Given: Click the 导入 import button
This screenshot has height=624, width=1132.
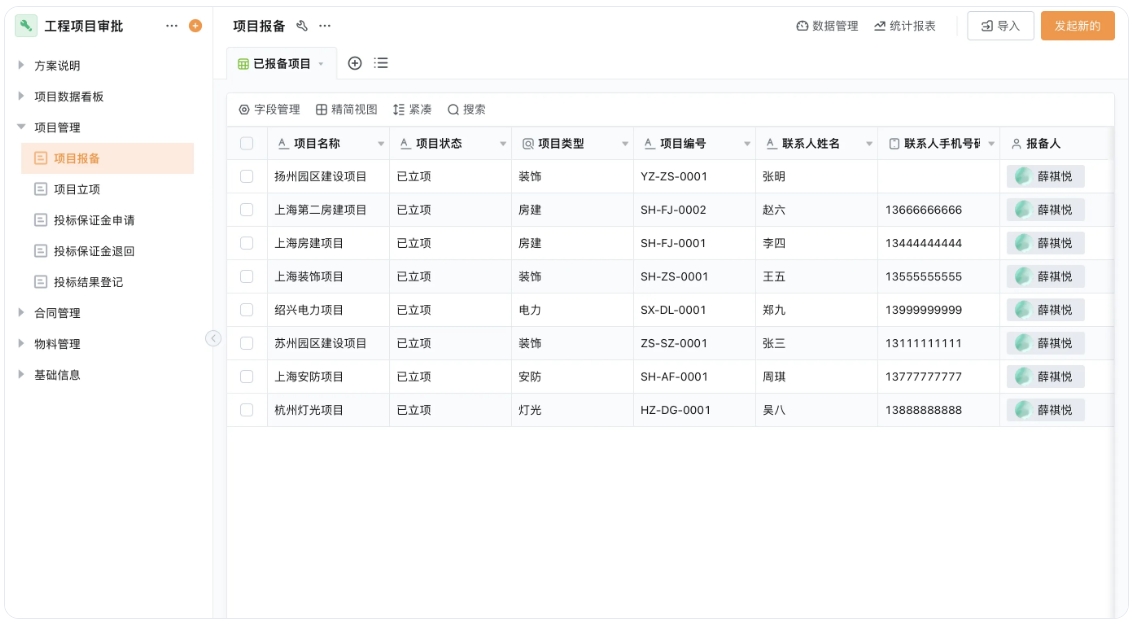Looking at the screenshot, I should [1001, 27].
